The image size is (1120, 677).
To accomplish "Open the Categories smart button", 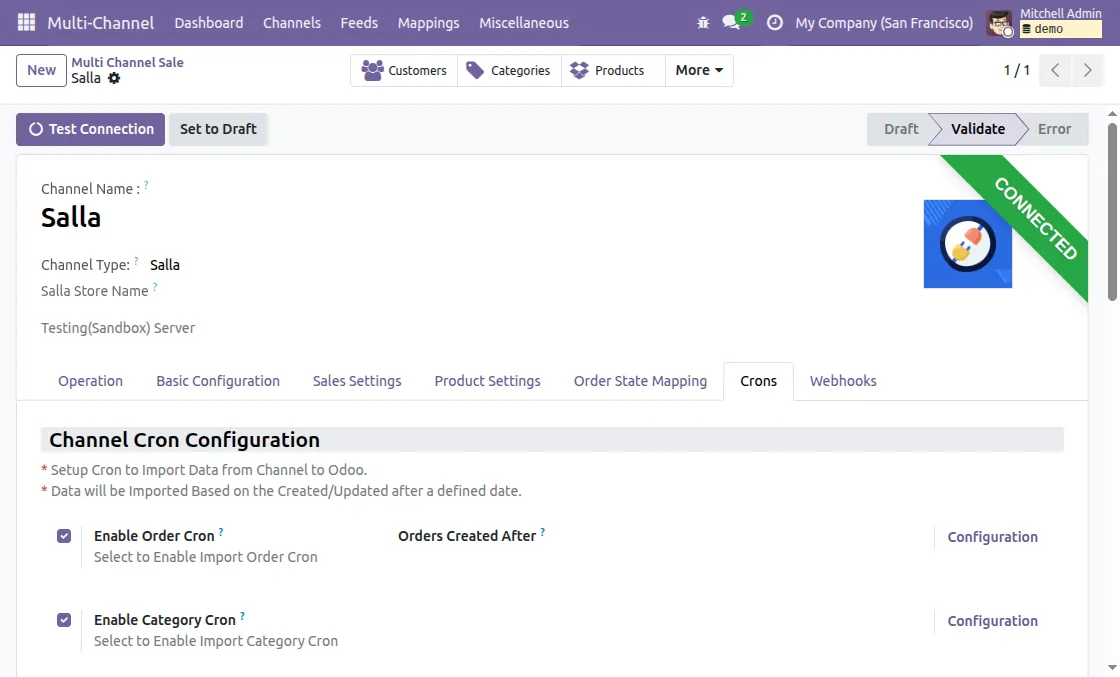I will pos(509,70).
